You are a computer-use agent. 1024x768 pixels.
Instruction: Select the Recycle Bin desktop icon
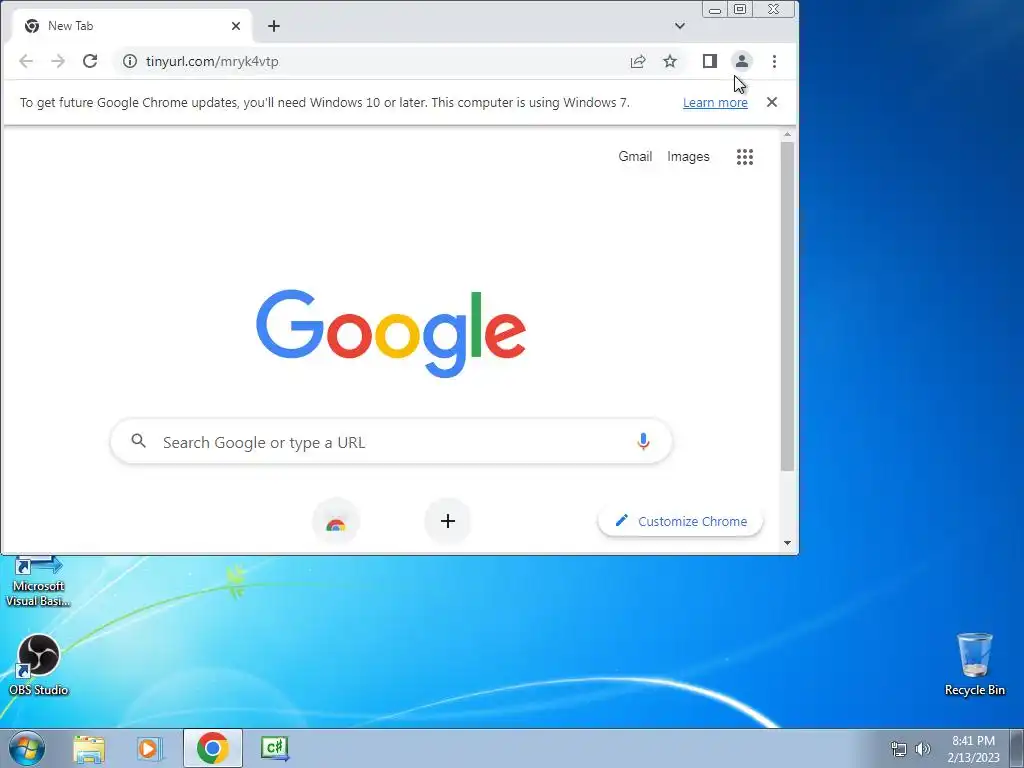coord(975,664)
